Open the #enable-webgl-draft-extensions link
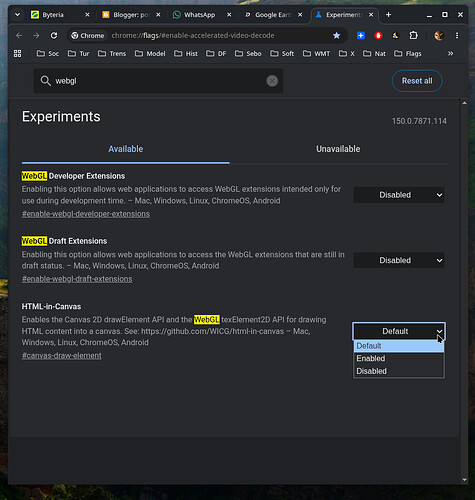Viewport: 475px width, 500px height. click(77, 279)
